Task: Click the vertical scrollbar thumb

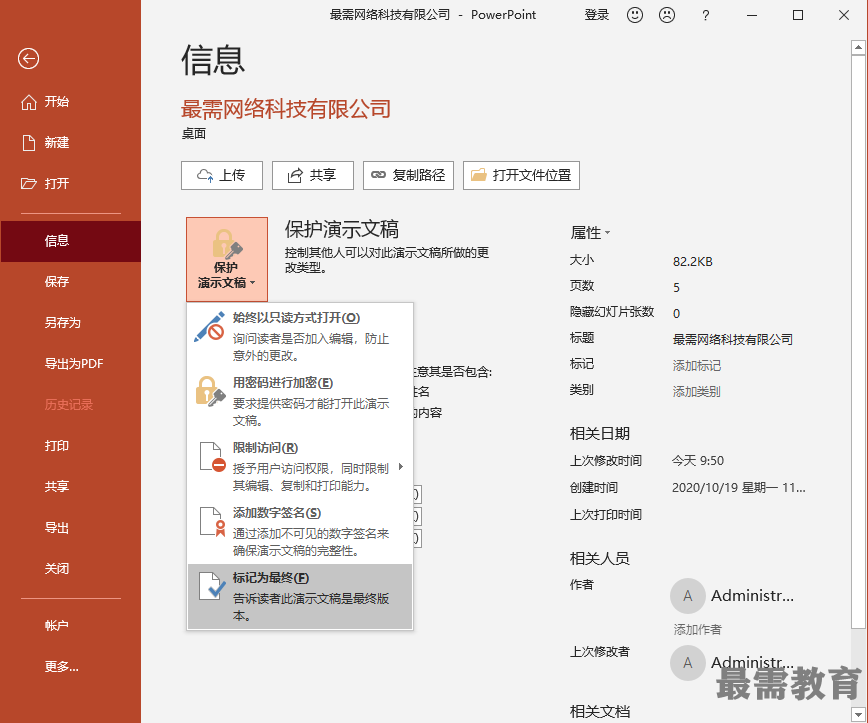Action: point(859,342)
